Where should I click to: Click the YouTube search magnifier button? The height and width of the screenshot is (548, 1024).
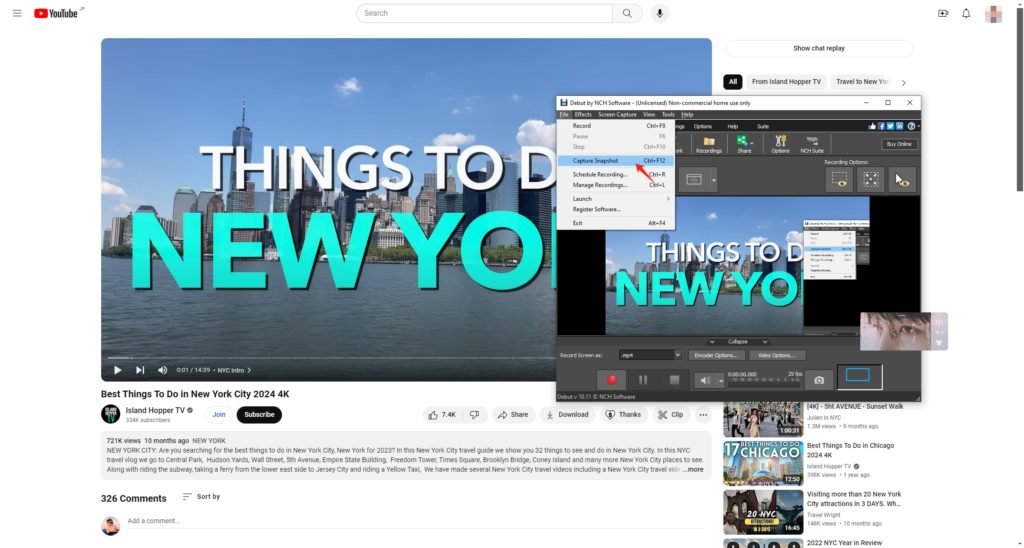[x=627, y=13]
